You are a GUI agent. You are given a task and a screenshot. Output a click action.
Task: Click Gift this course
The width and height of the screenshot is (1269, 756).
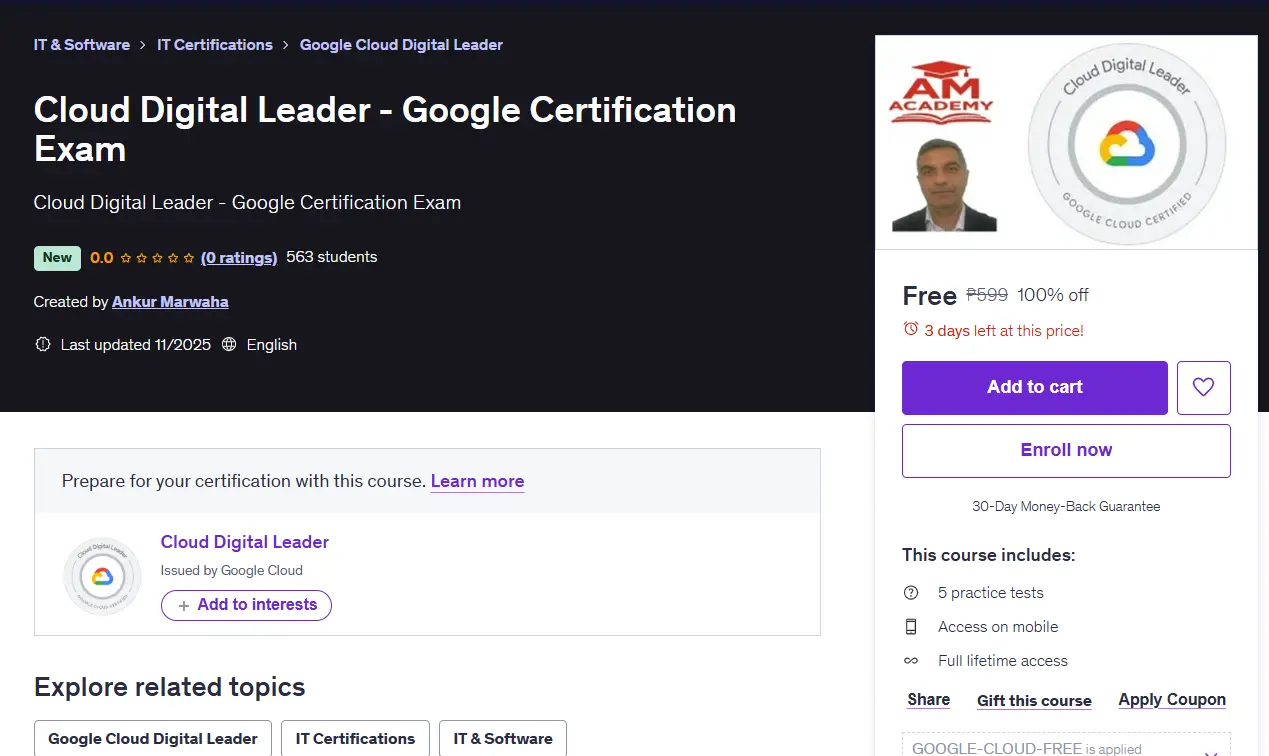(x=1034, y=700)
